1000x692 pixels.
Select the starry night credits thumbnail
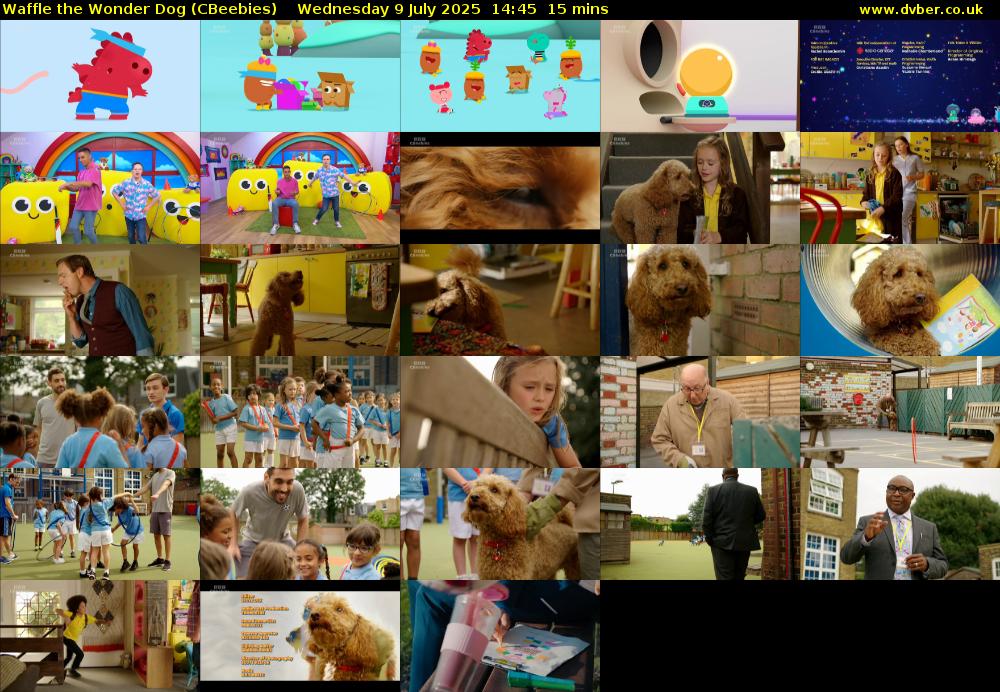[900, 76]
